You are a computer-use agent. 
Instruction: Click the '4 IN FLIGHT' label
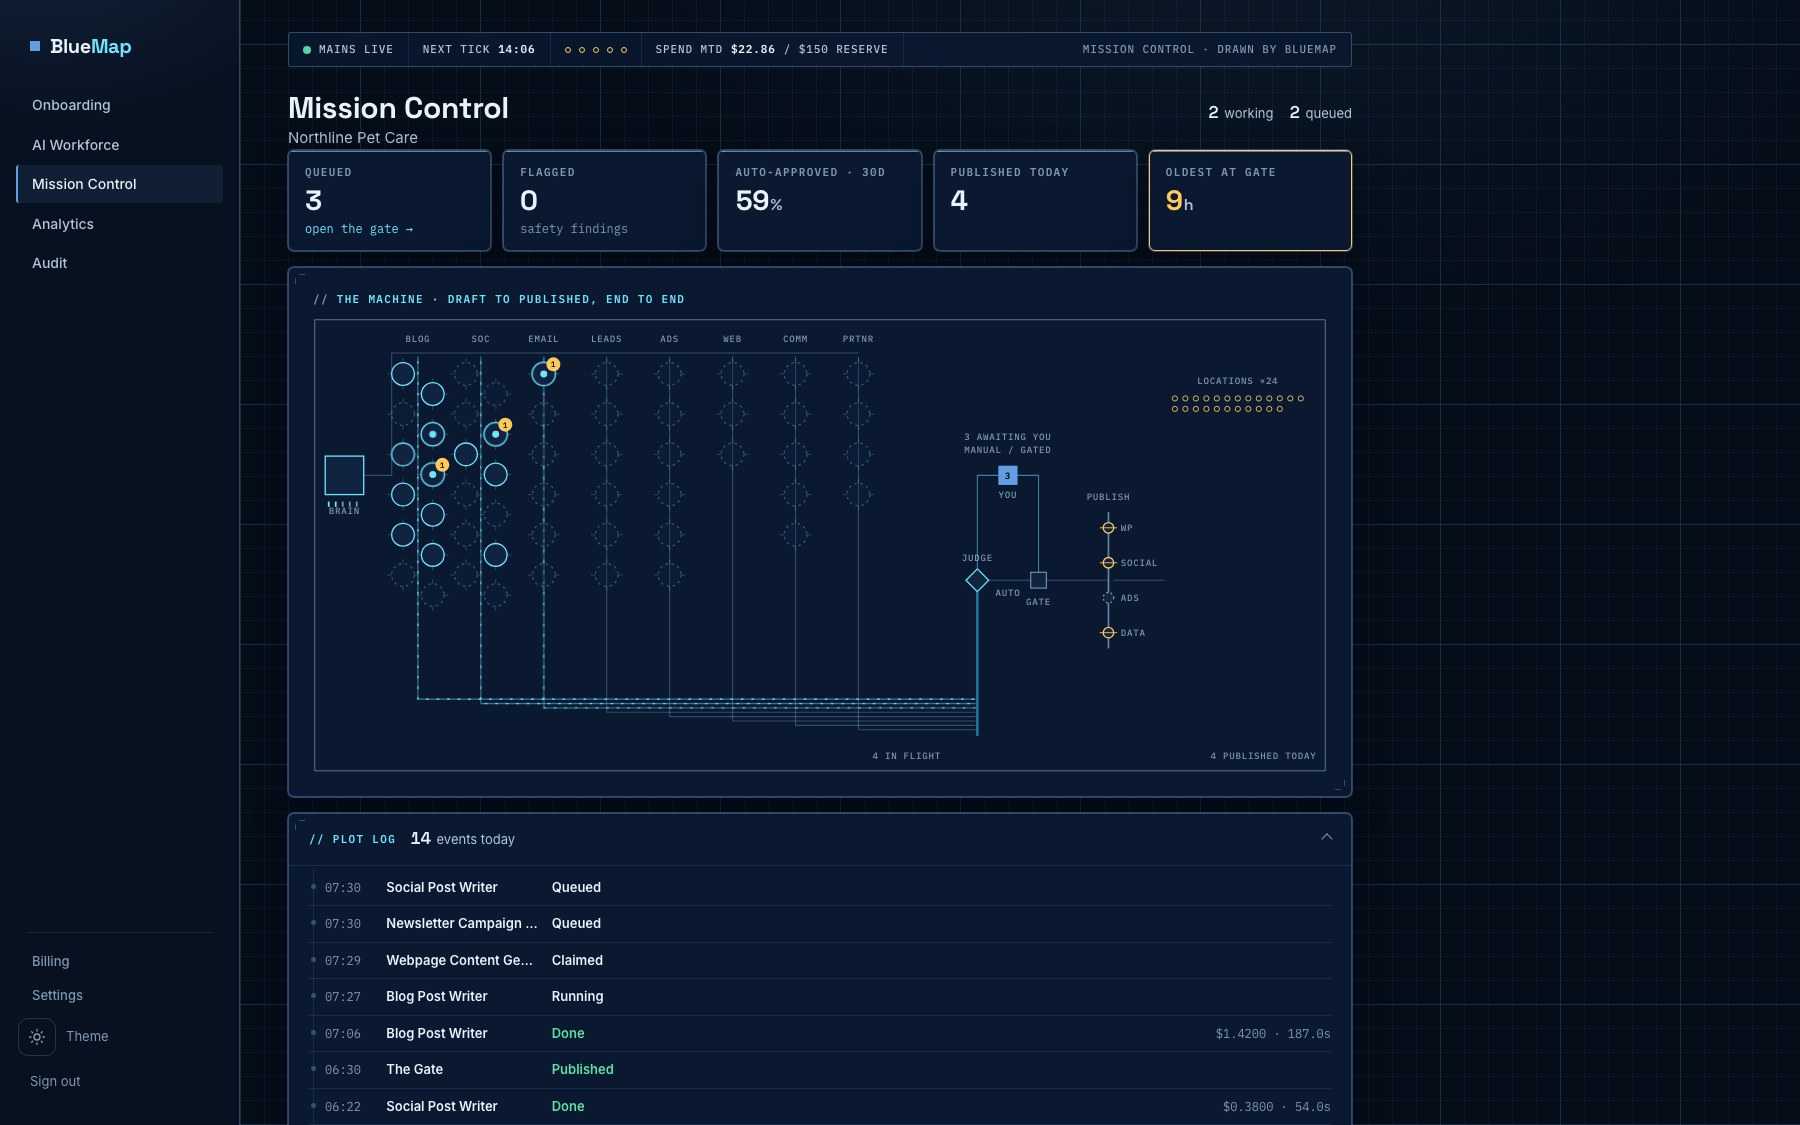(x=906, y=756)
